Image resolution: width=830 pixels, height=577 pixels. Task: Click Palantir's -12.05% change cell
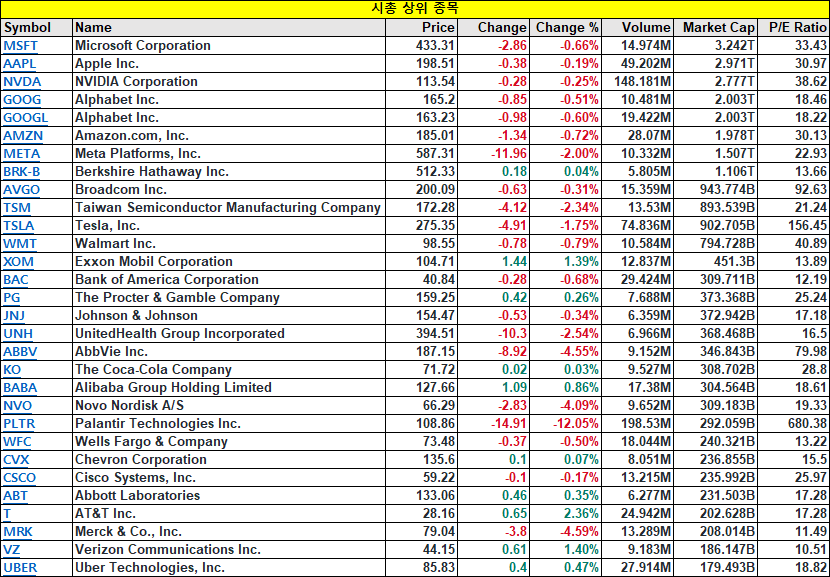point(565,423)
